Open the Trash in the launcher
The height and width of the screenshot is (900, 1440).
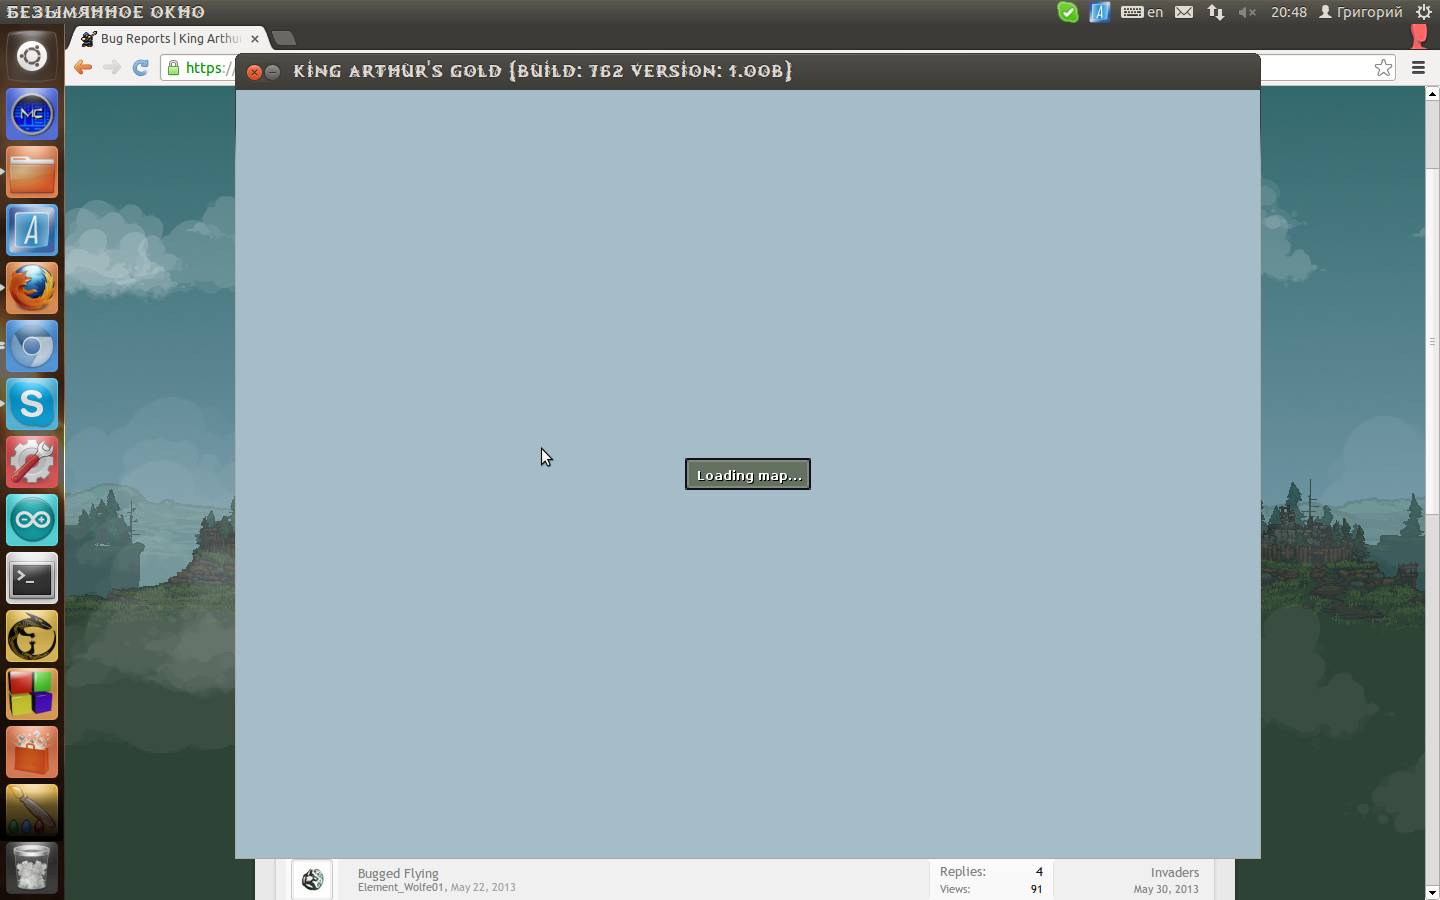pos(32,868)
